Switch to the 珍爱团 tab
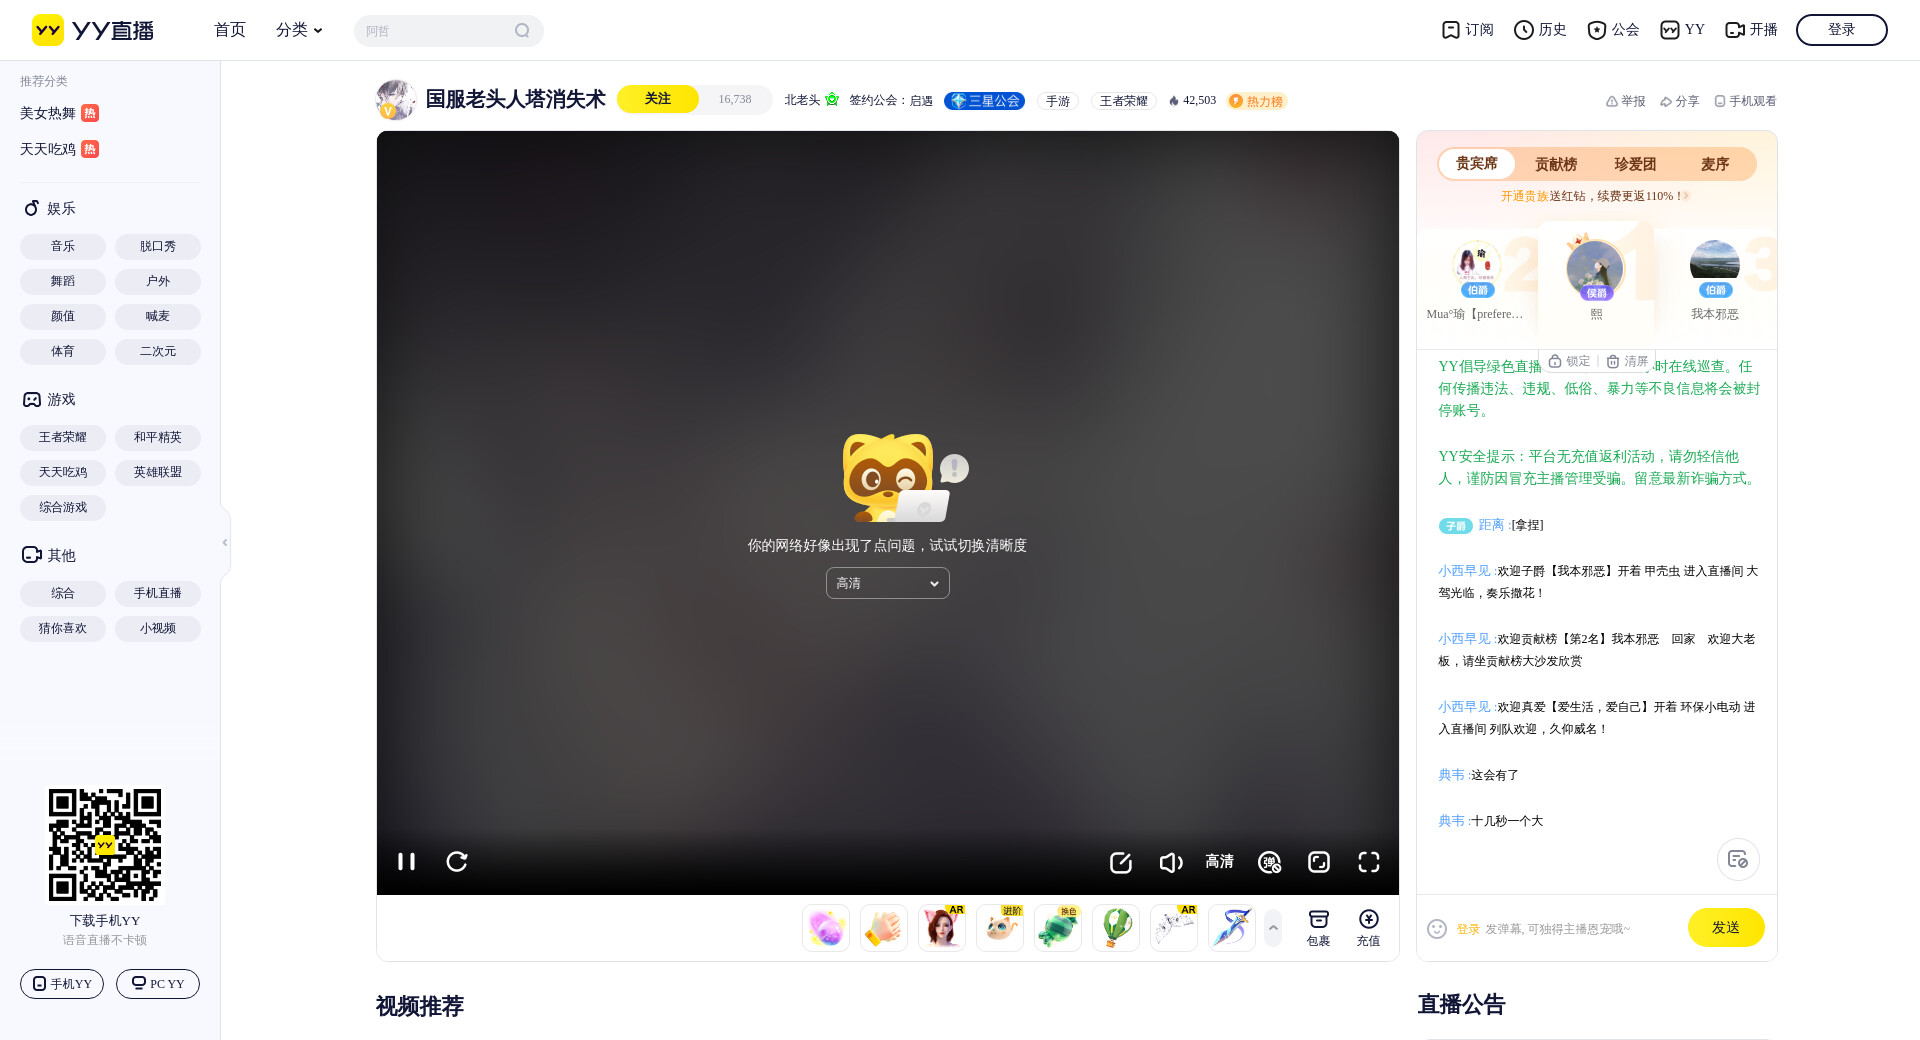This screenshot has width=1920, height=1040. click(x=1635, y=164)
